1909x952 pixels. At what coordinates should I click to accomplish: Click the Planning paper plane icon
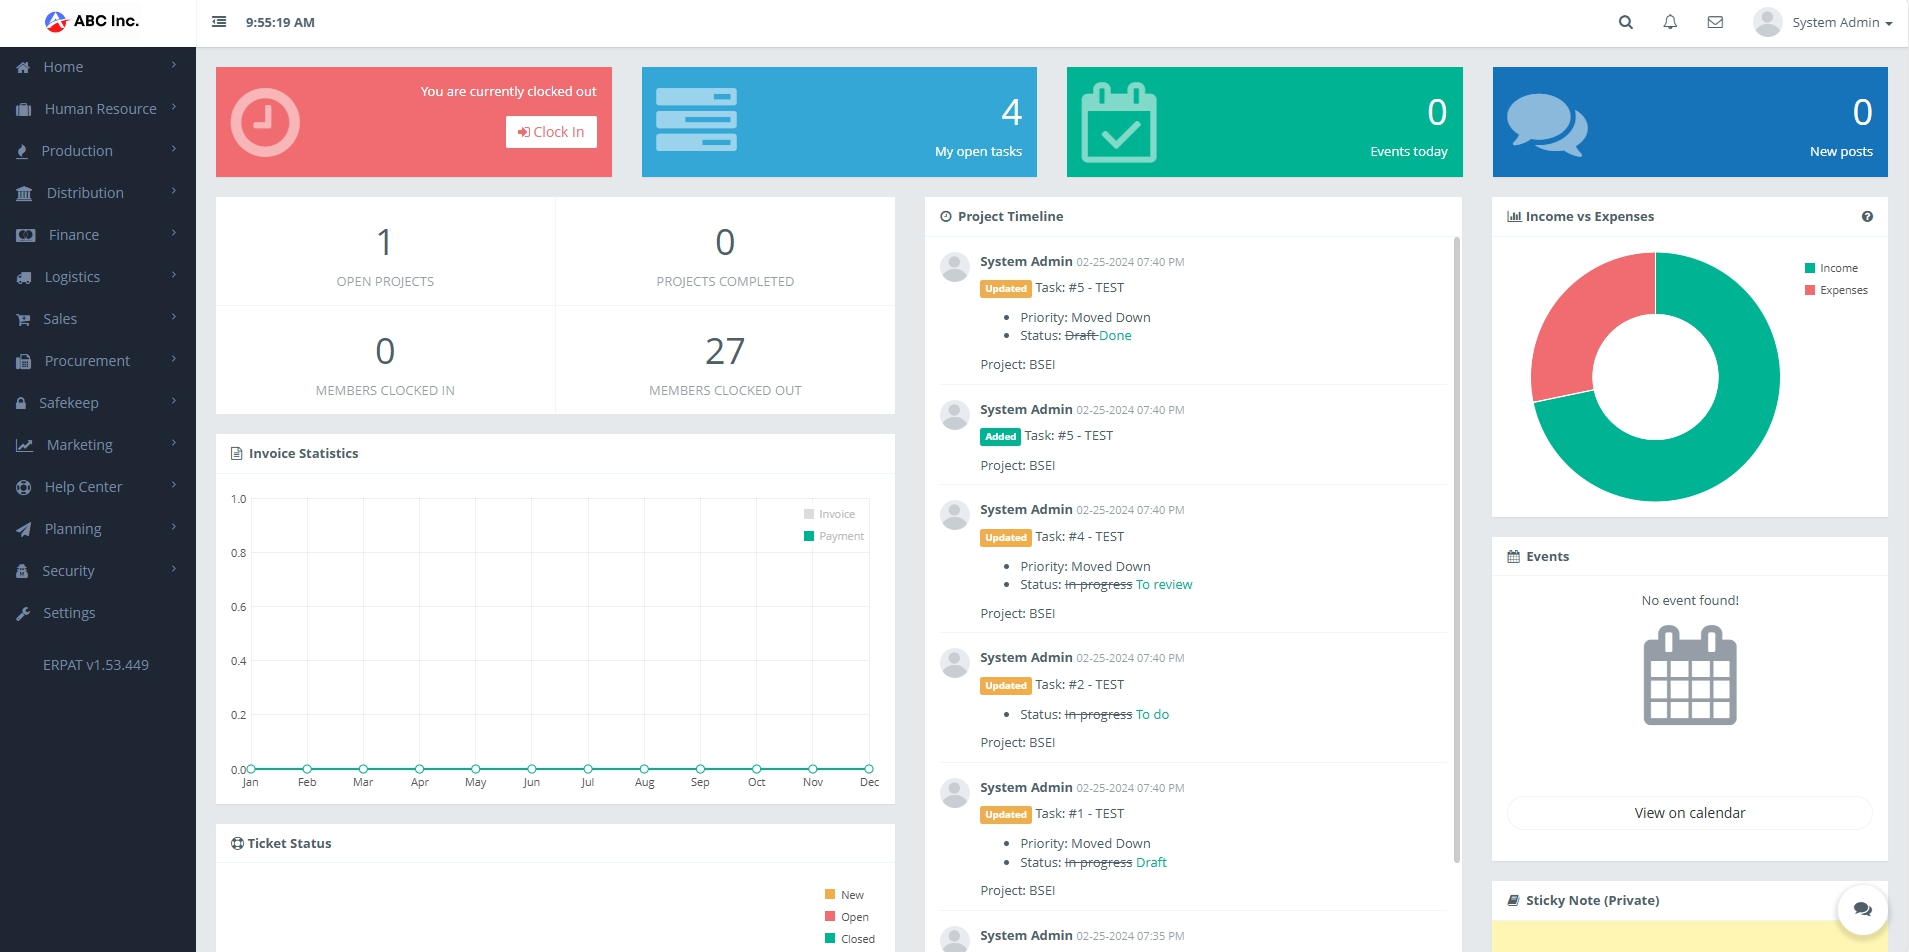click(24, 529)
